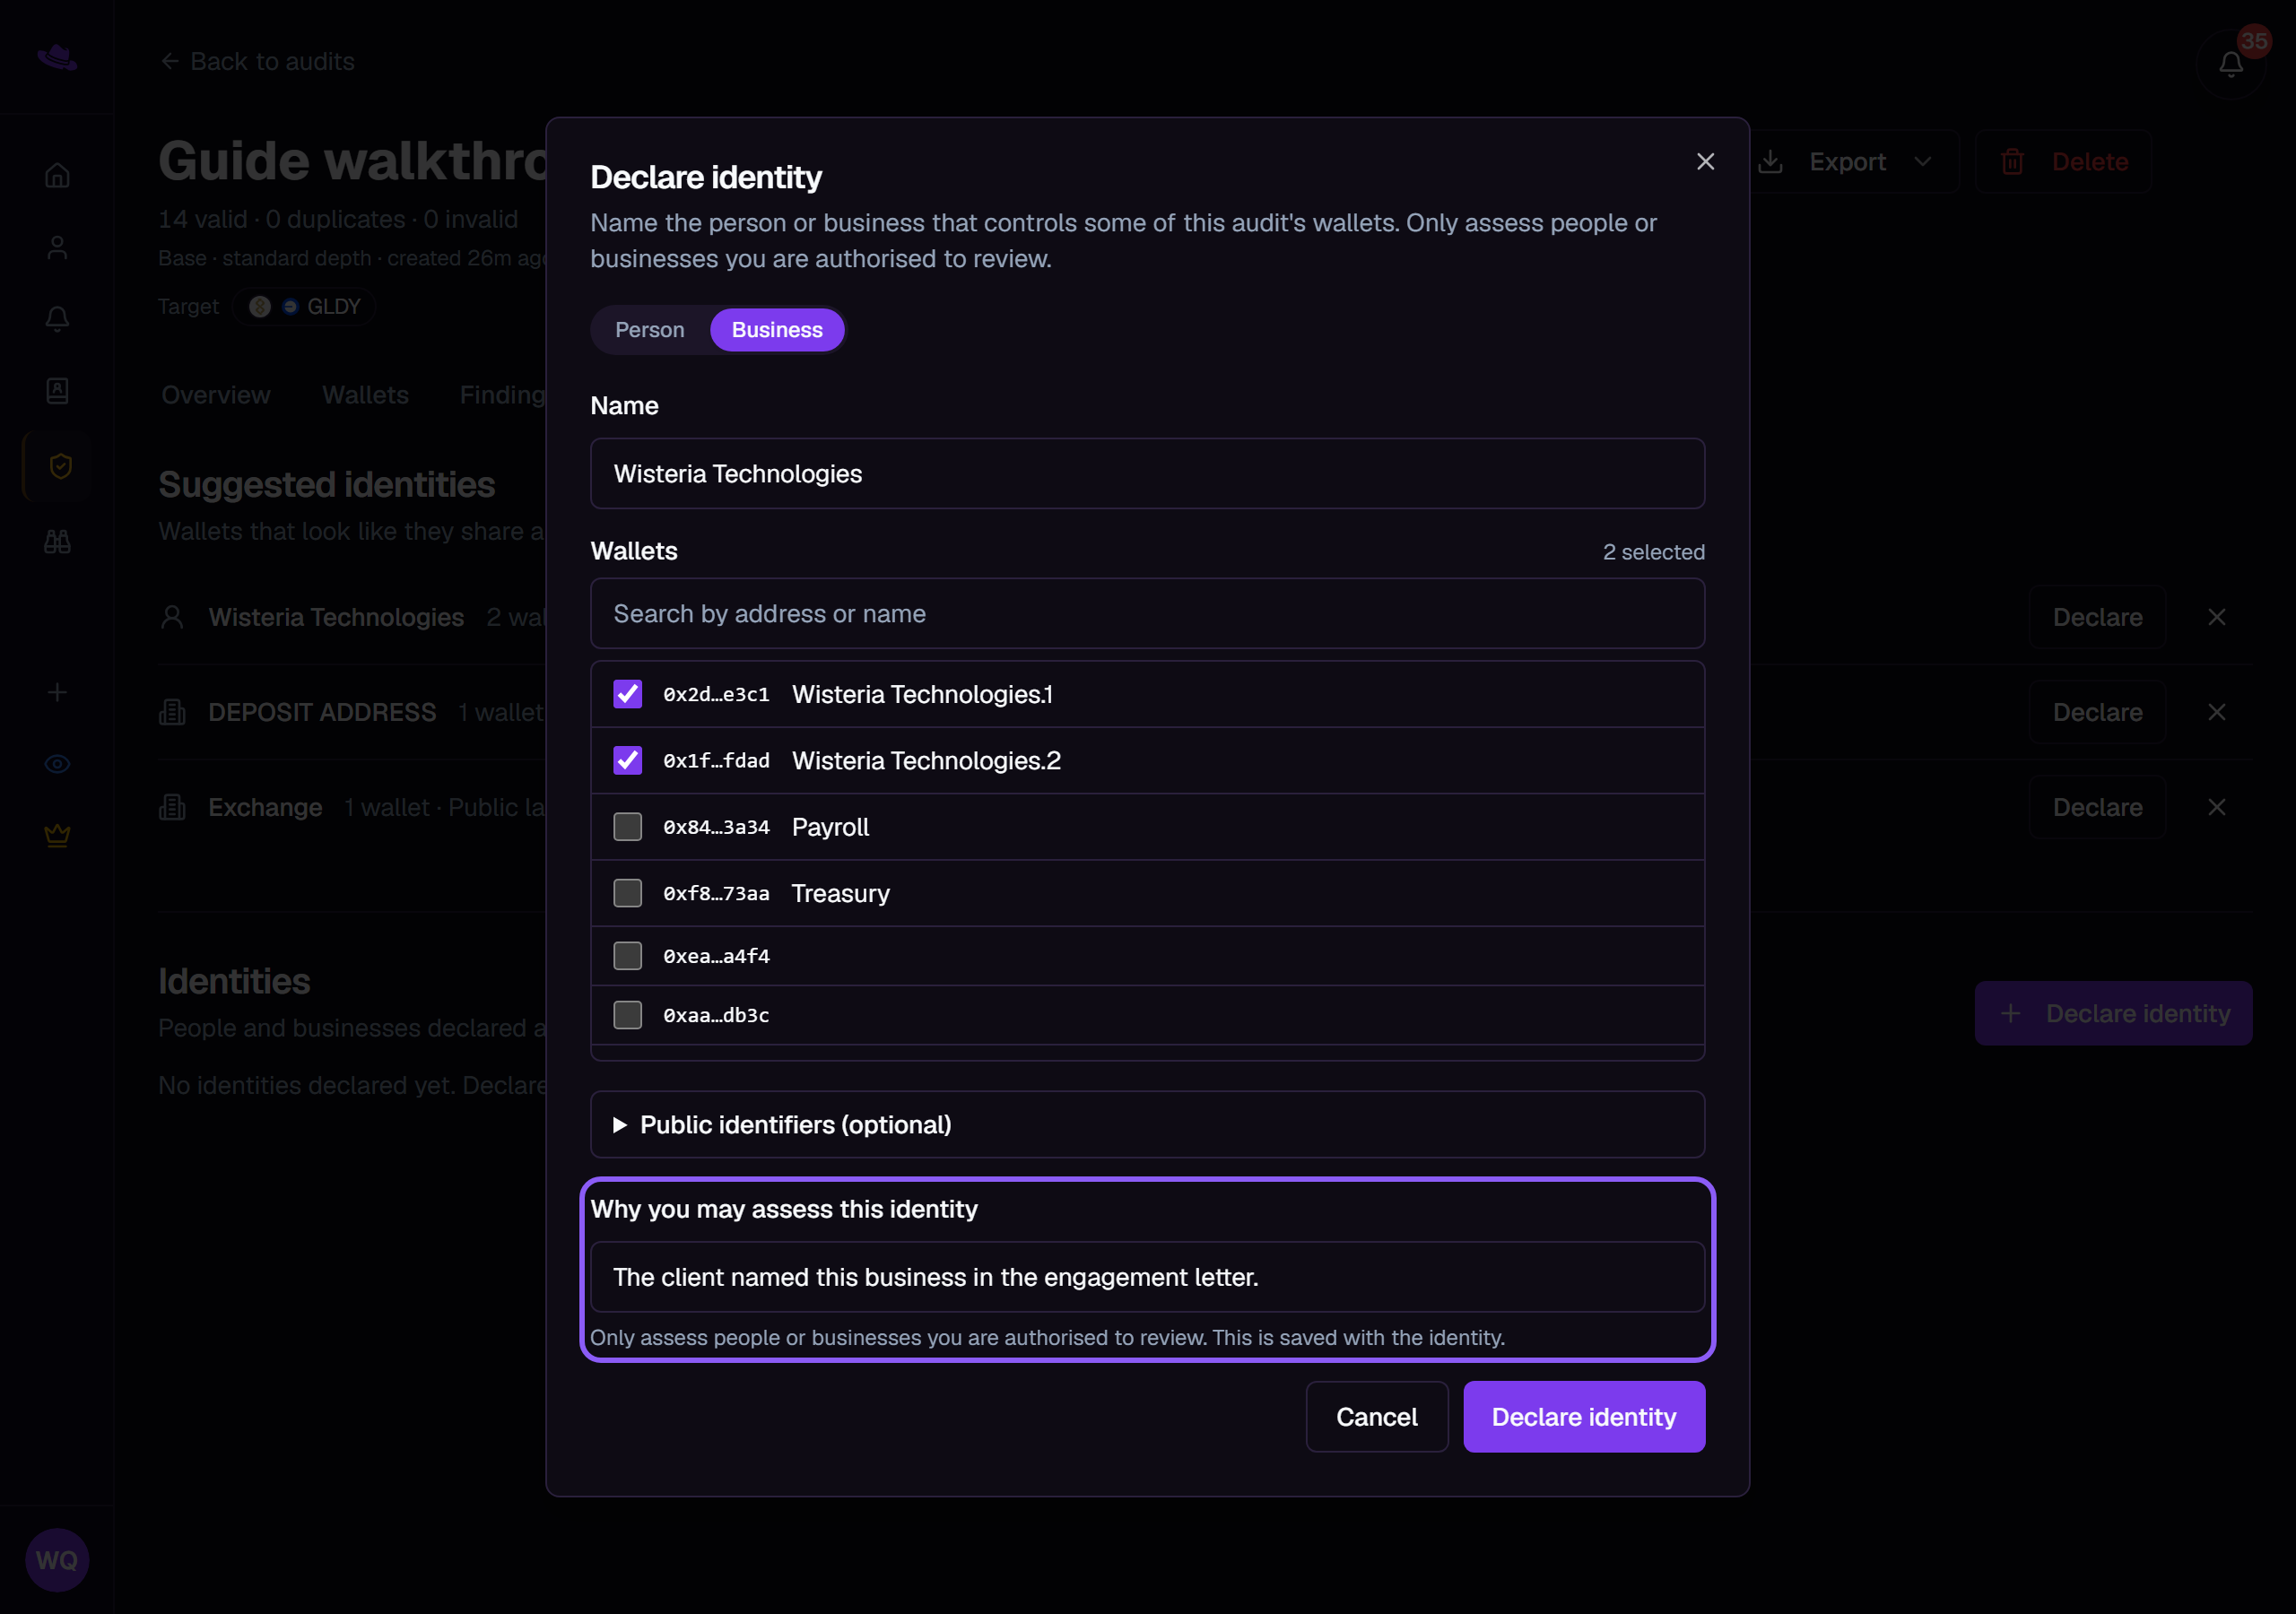This screenshot has width=2296, height=1614.
Task: Open the crown premium sidebar icon
Action: 57,835
